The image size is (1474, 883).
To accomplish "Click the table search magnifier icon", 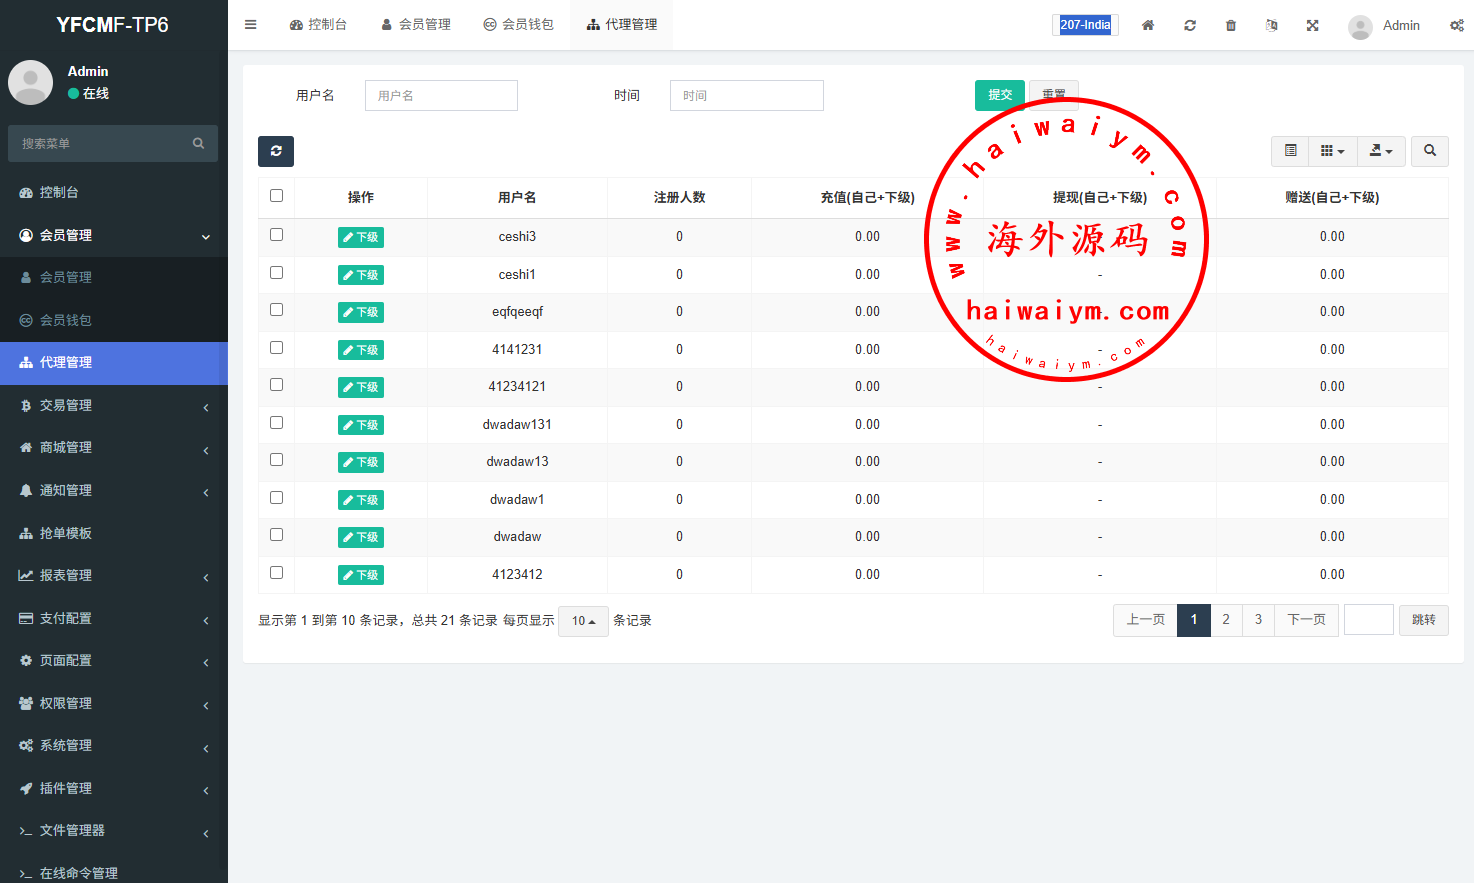I will tap(1430, 151).
